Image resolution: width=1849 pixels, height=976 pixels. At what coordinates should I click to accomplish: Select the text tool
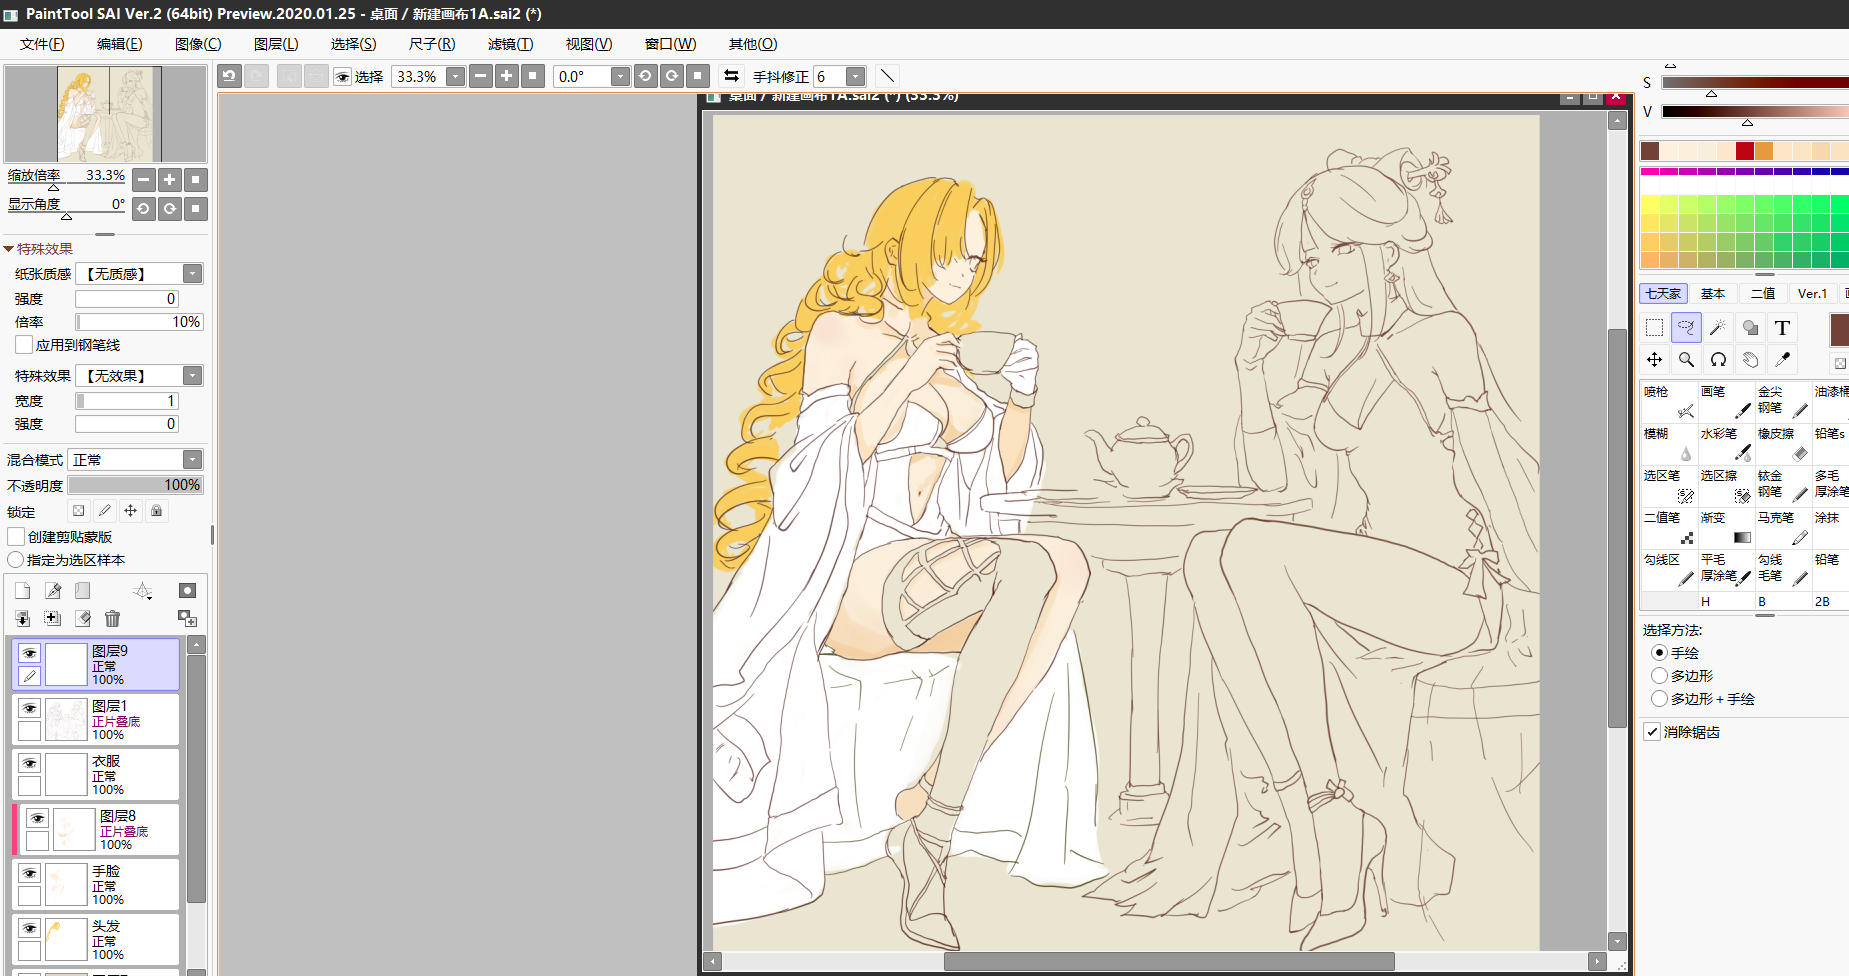pyautogui.click(x=1782, y=328)
